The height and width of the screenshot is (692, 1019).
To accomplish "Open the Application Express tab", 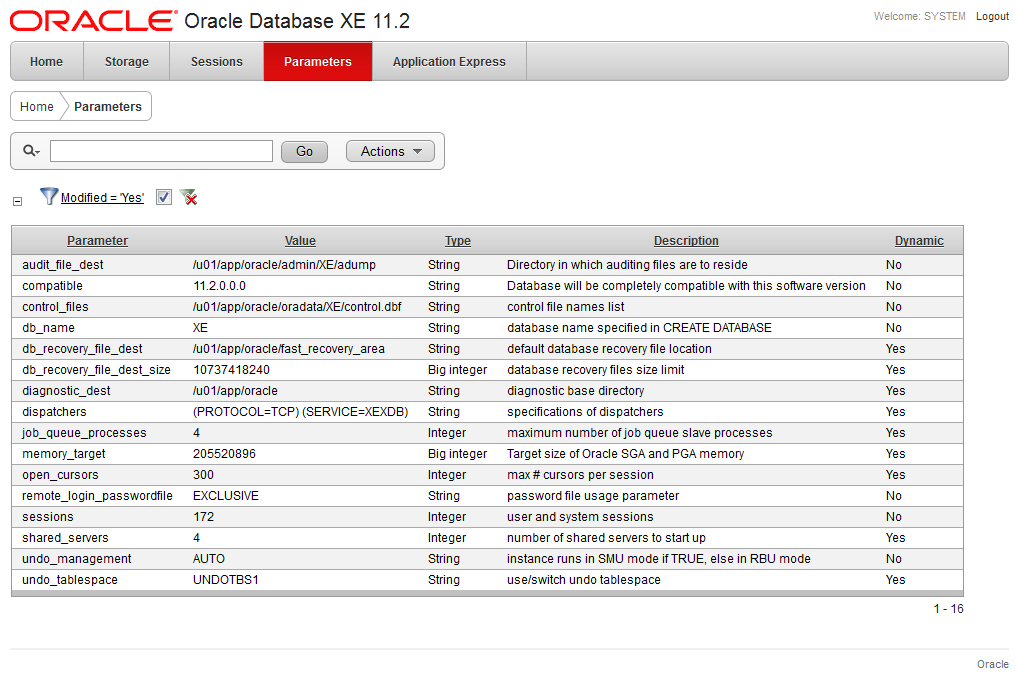I will [x=449, y=62].
